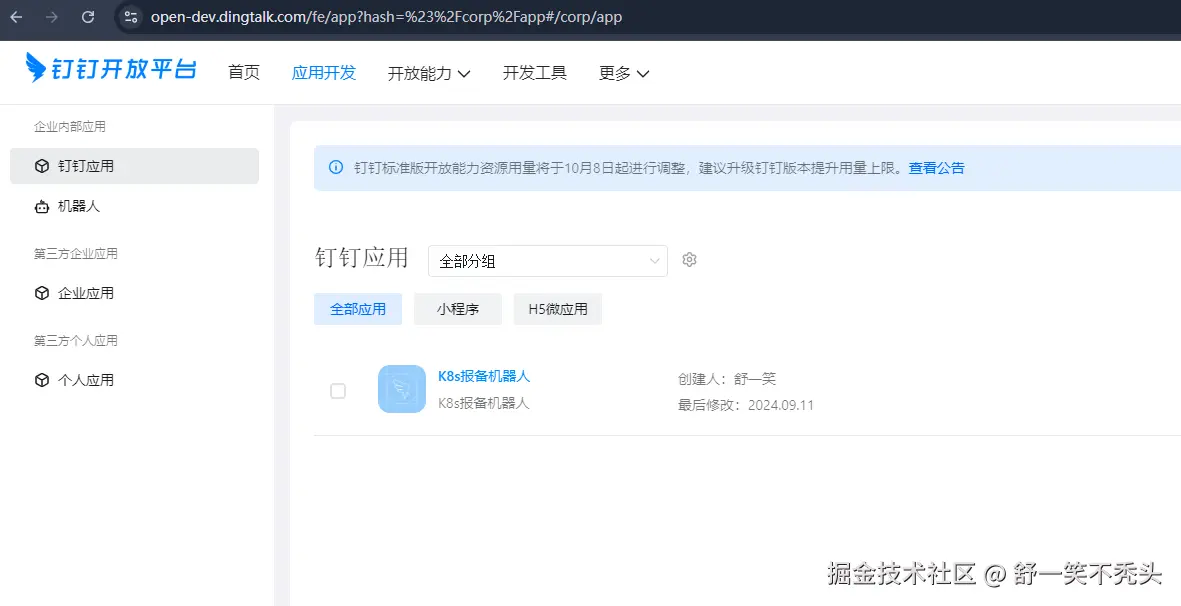Open the K8s报备机器人 app thumbnail

tap(402, 389)
